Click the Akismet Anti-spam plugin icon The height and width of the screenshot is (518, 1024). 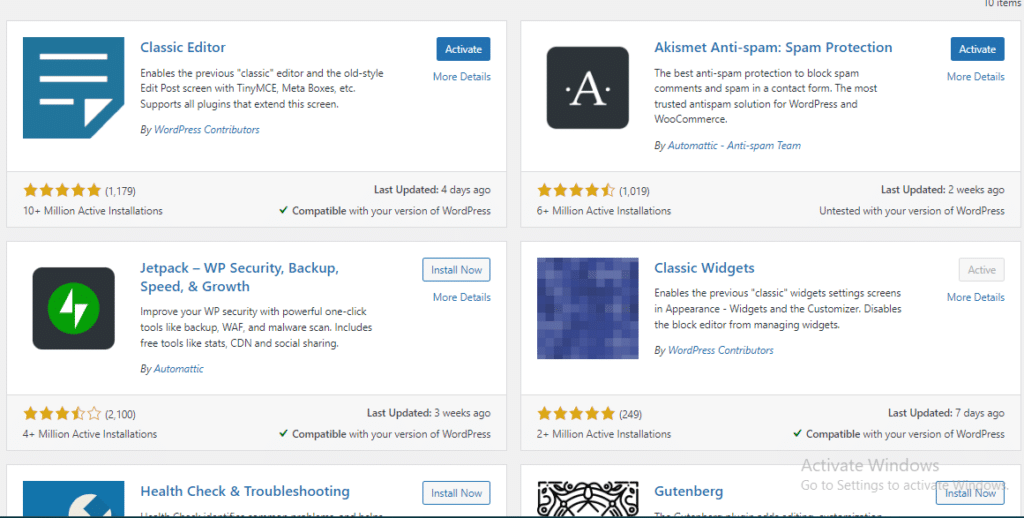point(587,87)
